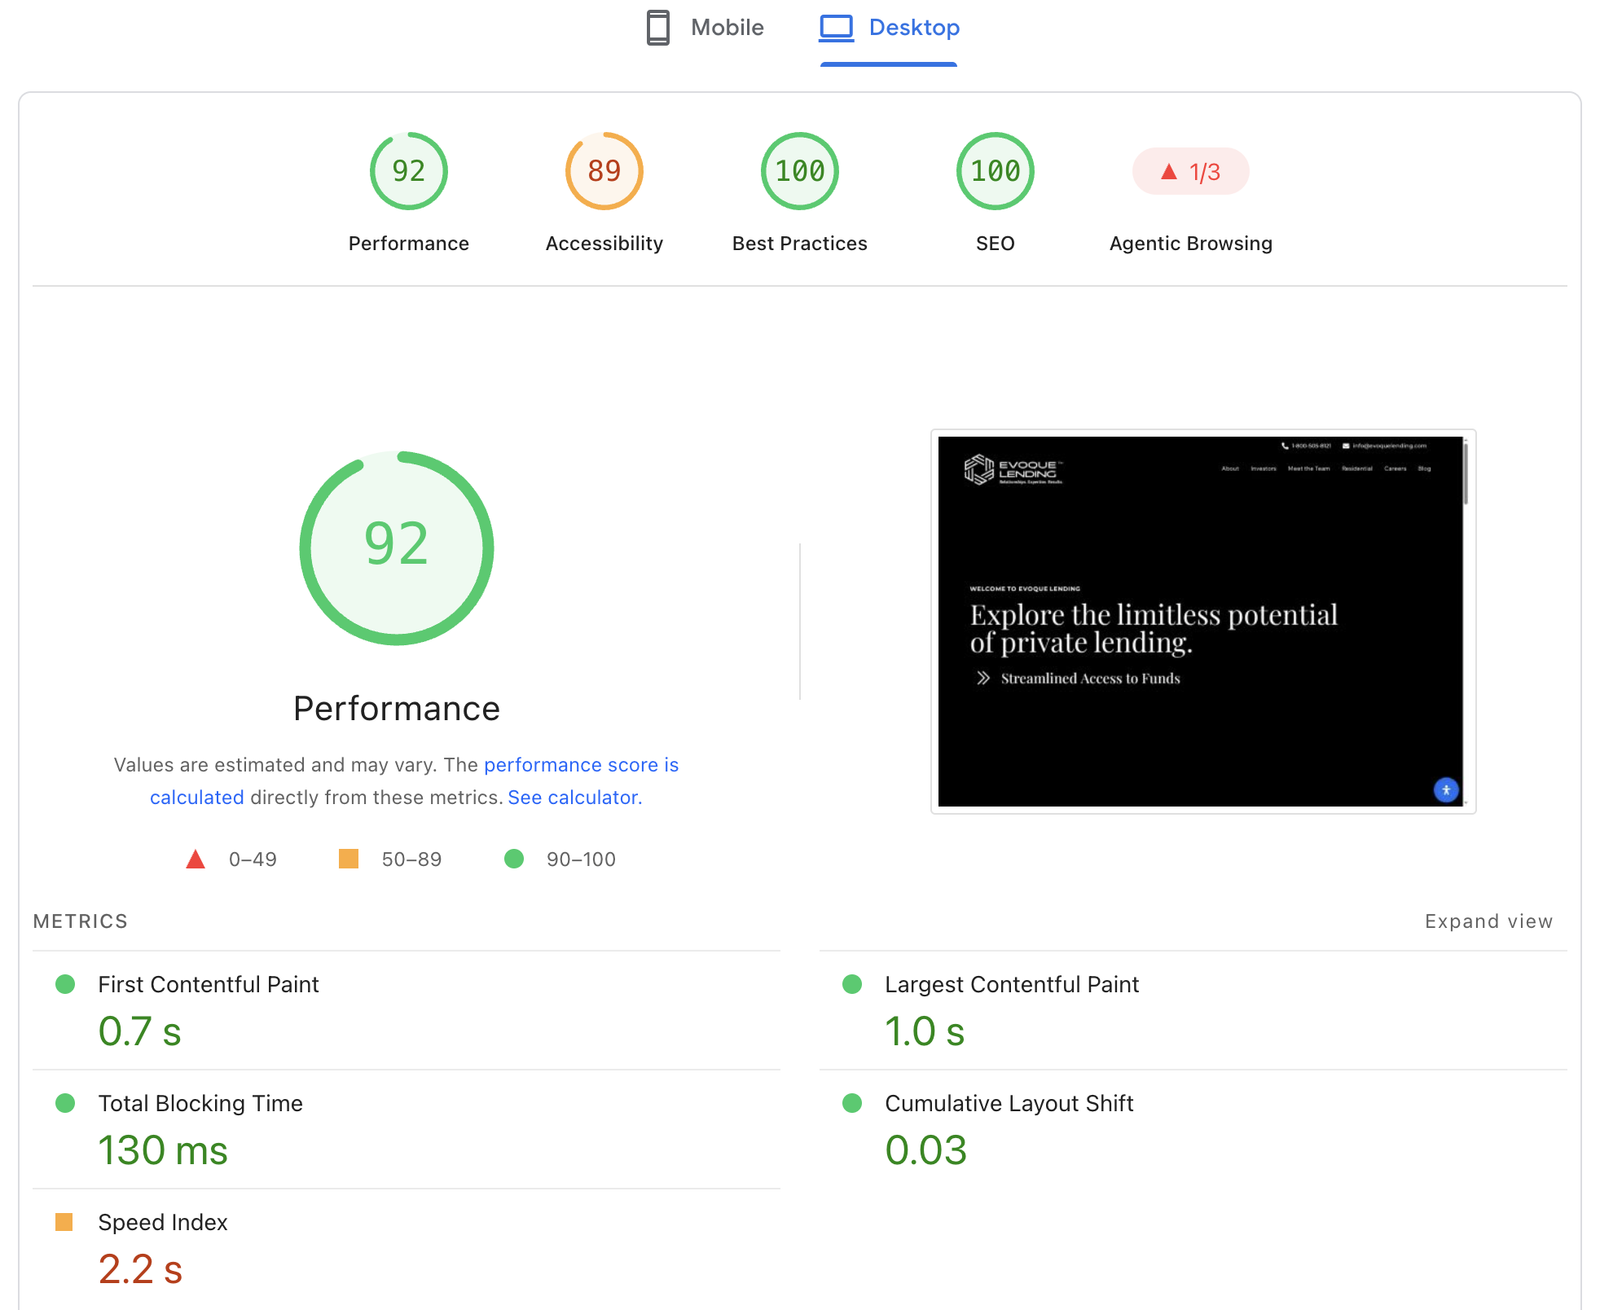Click the 0.03 metric value
Viewport: 1600px width, 1310px height.
point(926,1150)
